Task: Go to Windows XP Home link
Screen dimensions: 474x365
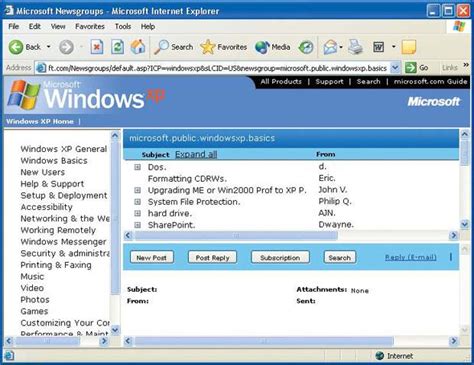Action: pyautogui.click(x=40, y=121)
